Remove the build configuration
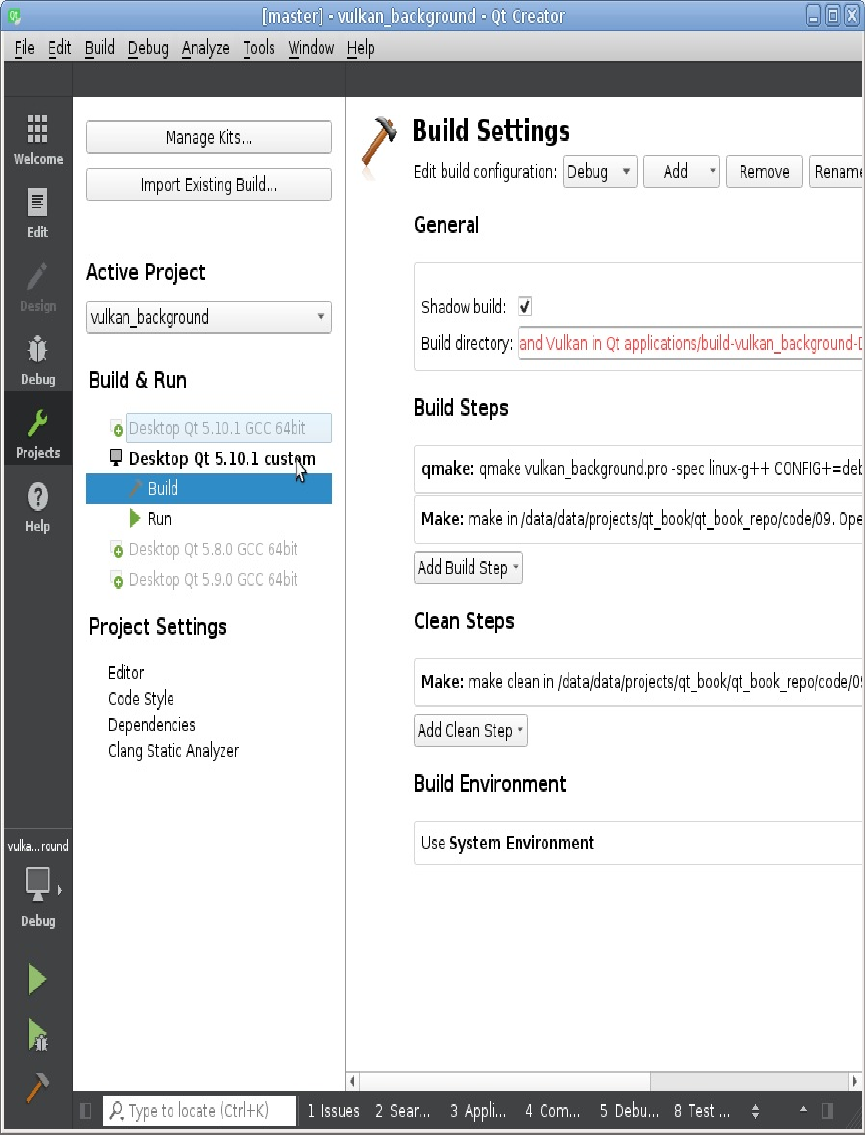This screenshot has height=1135, width=865. click(x=764, y=172)
